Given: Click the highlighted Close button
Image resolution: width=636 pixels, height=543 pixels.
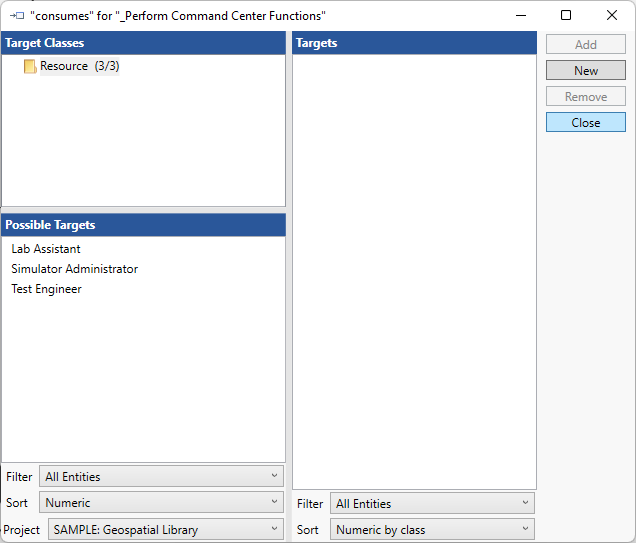Looking at the screenshot, I should [x=586, y=123].
